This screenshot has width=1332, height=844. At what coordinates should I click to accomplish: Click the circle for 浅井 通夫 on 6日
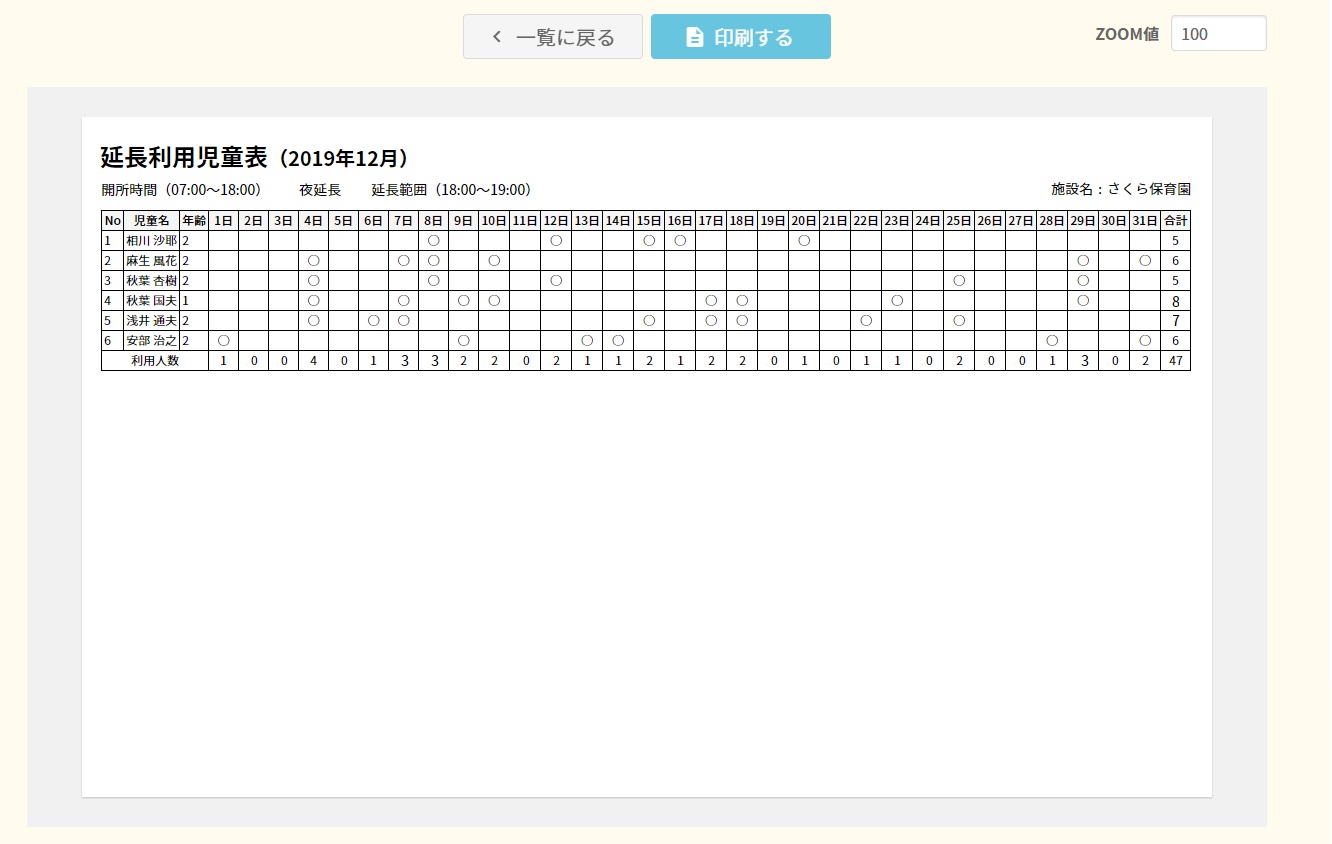click(373, 321)
